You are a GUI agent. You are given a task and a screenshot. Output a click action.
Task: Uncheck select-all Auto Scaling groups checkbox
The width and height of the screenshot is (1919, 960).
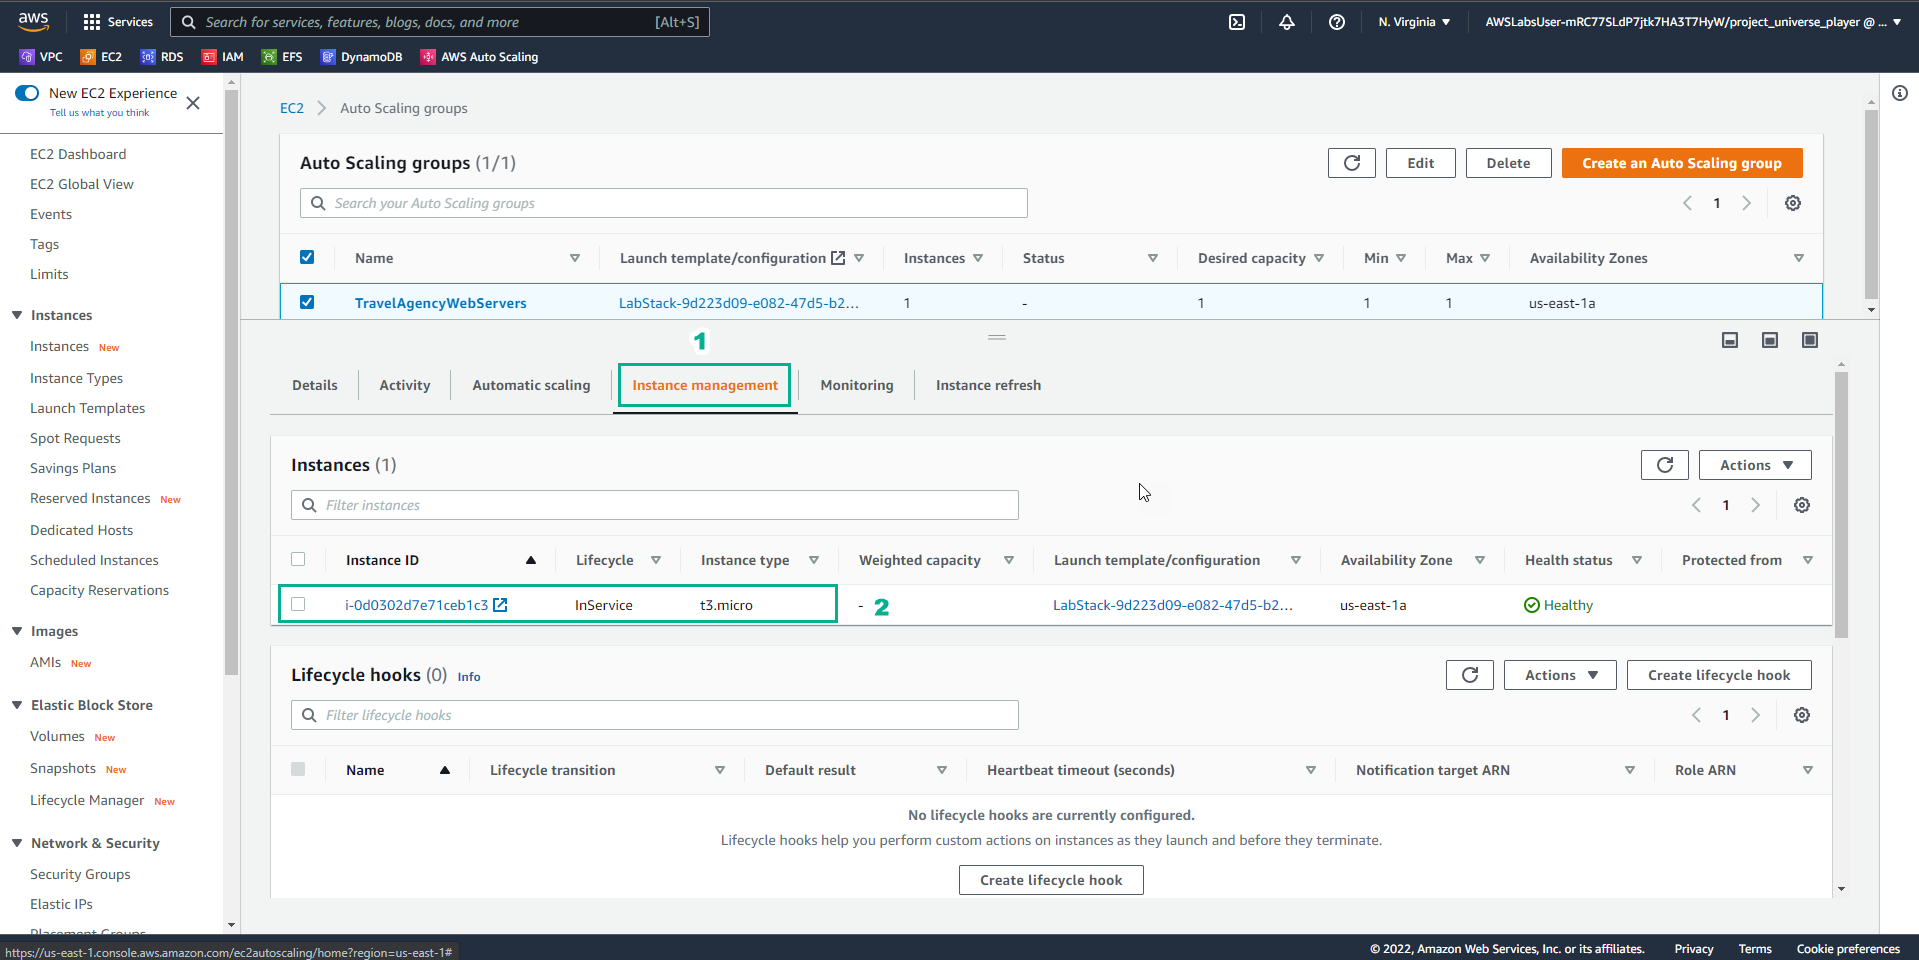(307, 257)
